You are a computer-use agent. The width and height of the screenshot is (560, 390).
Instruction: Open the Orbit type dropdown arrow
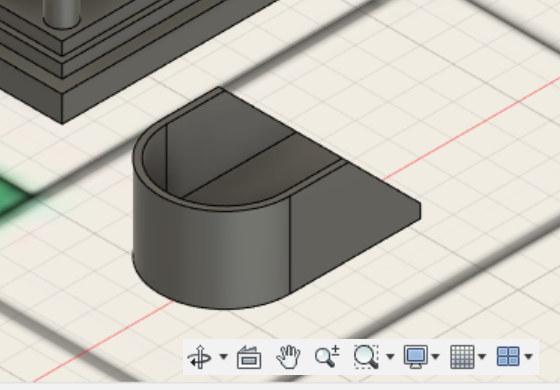[224, 356]
